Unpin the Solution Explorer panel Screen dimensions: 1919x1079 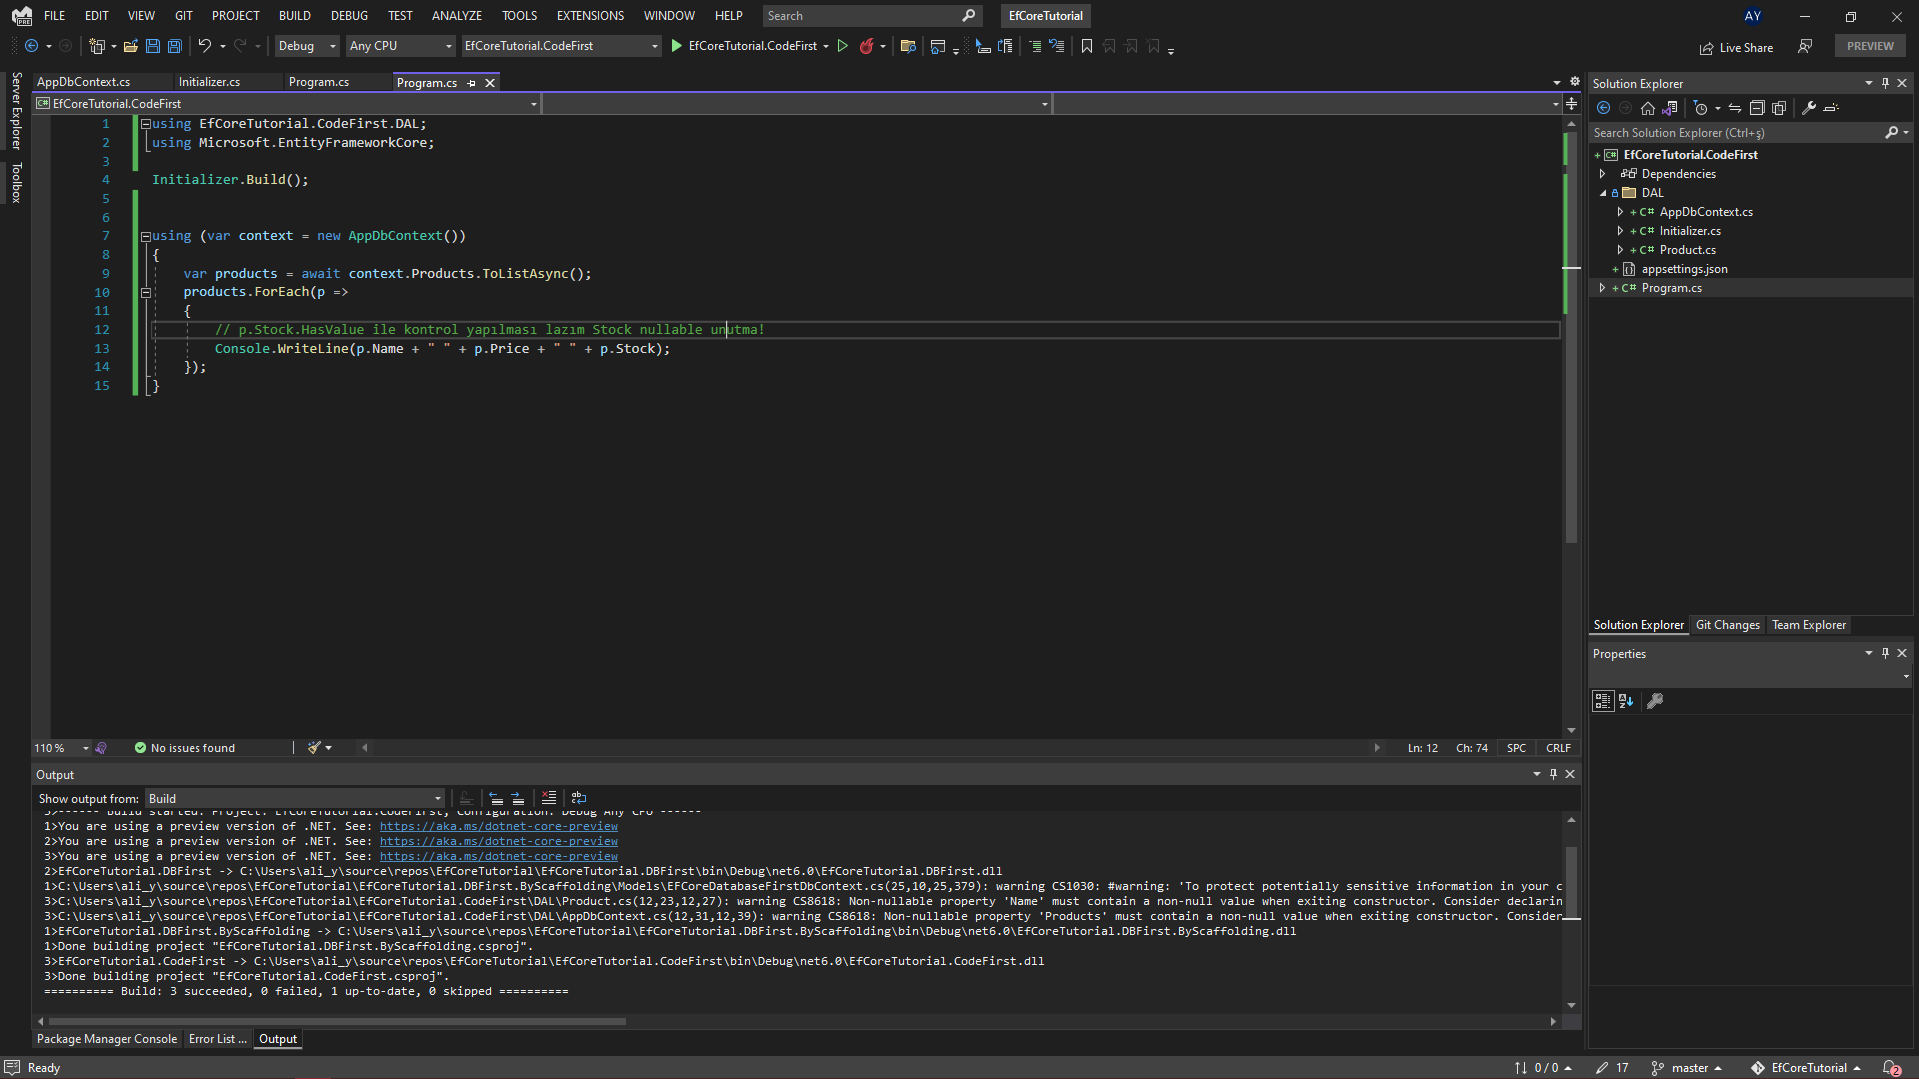click(x=1884, y=83)
